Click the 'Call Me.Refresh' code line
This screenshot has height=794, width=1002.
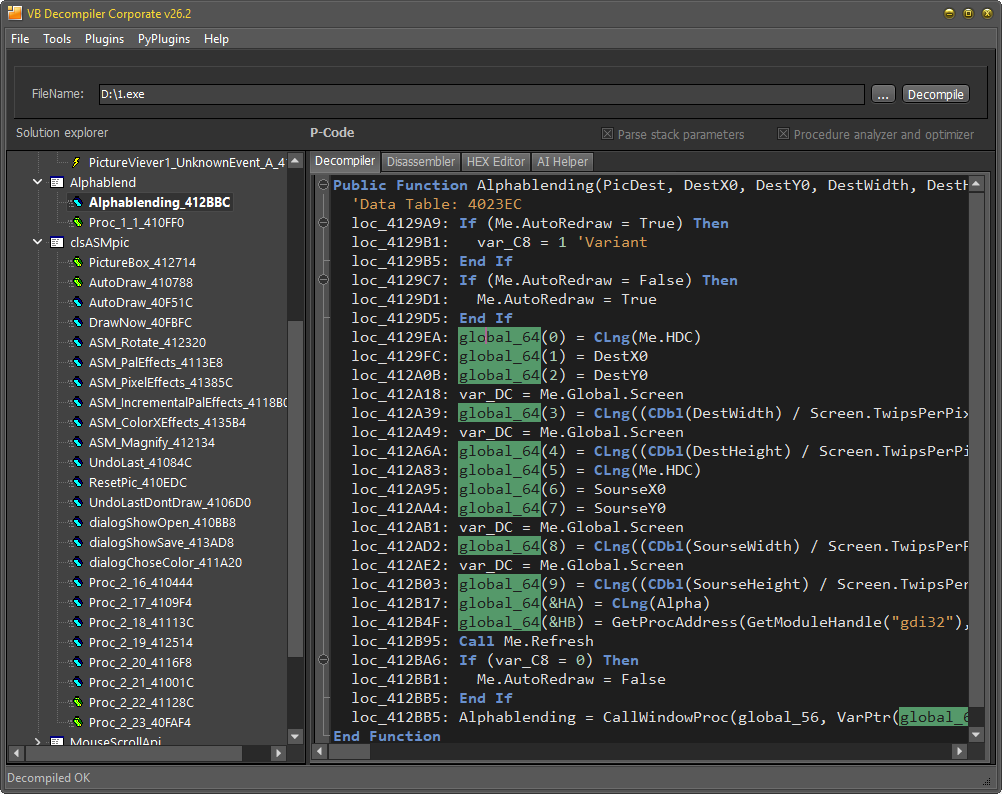pyautogui.click(x=526, y=641)
